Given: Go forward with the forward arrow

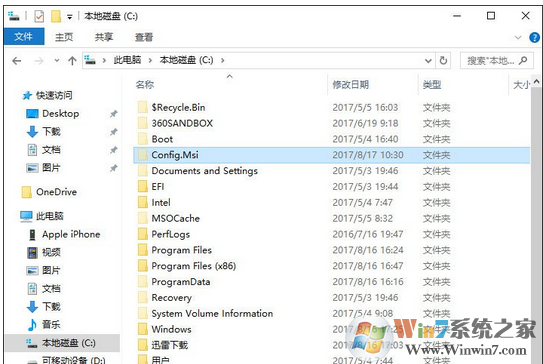Looking at the screenshot, I should pos(39,61).
